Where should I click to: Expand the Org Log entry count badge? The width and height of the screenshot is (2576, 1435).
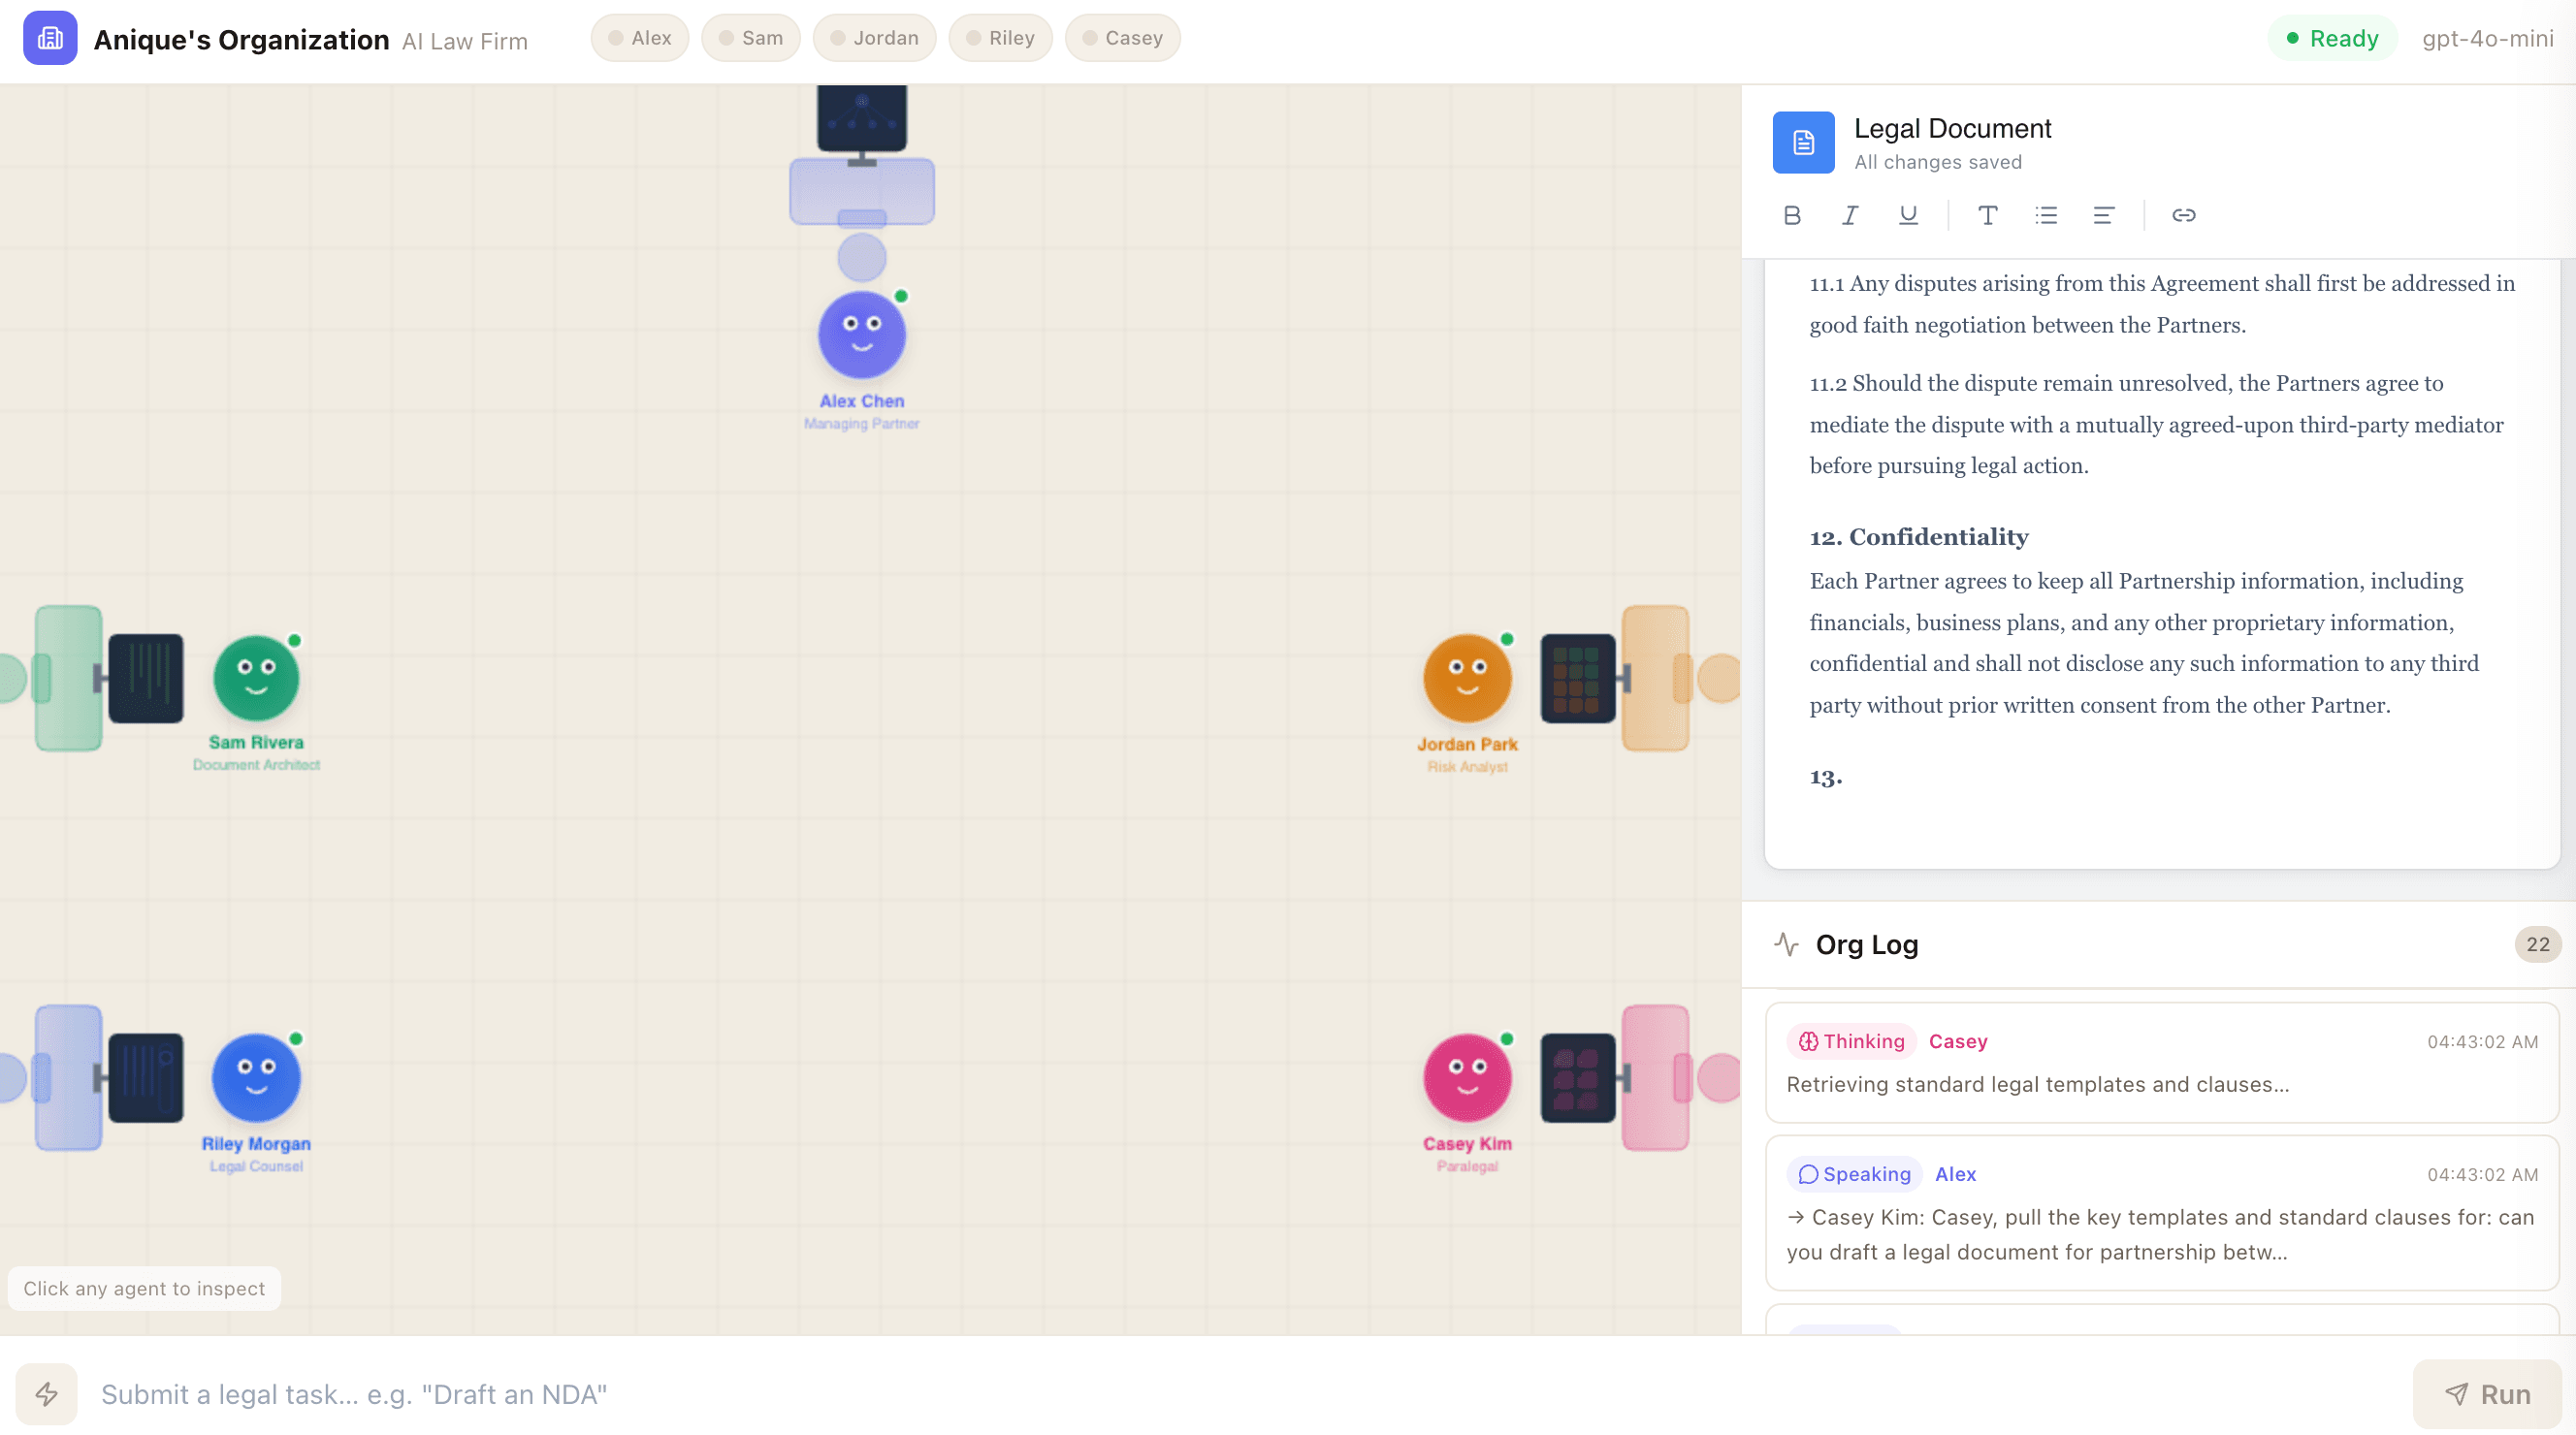pos(2537,944)
